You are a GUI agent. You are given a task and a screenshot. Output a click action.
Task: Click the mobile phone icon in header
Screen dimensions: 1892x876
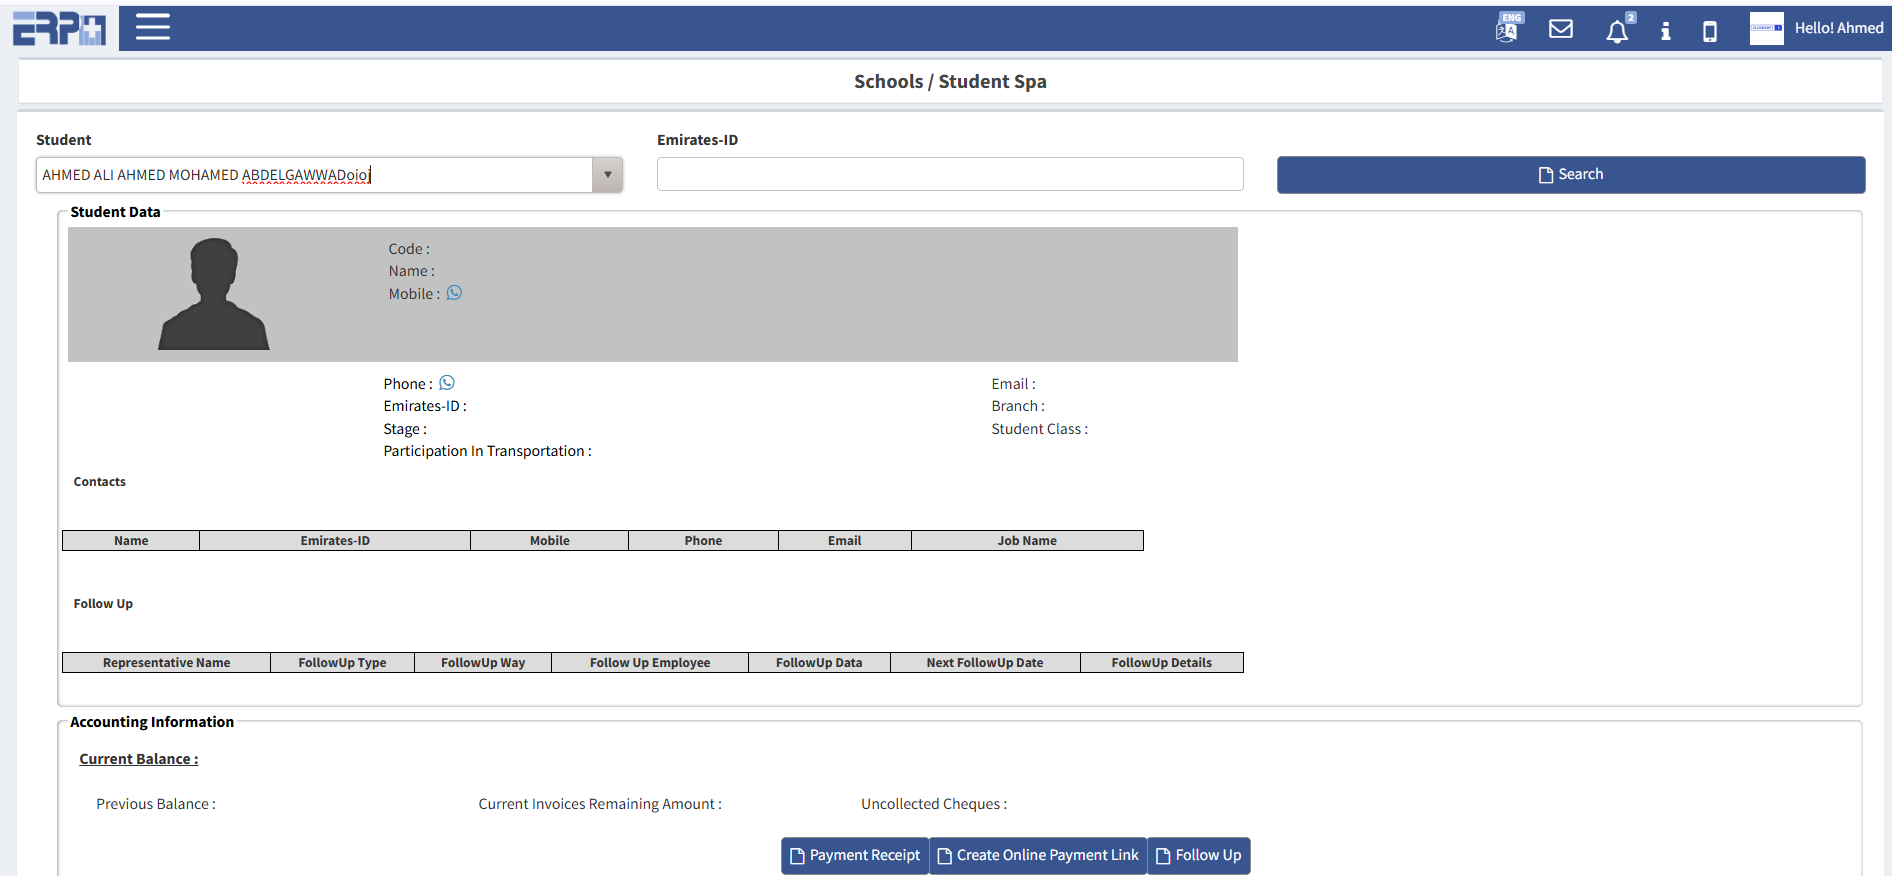pyautogui.click(x=1709, y=31)
